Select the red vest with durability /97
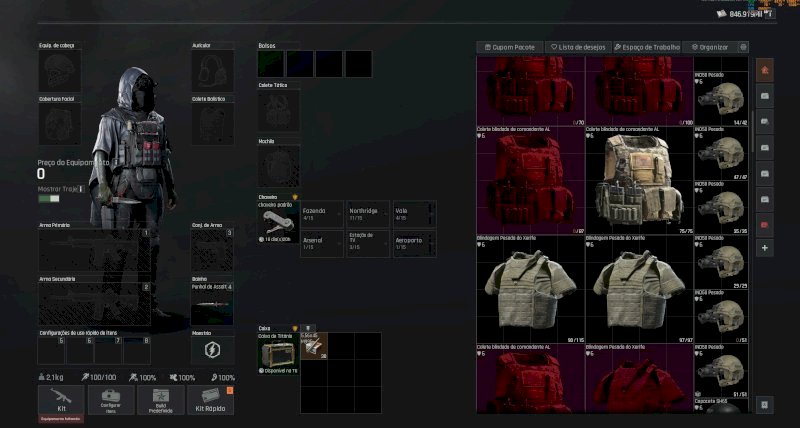This screenshot has height=428, width=800. 531,181
